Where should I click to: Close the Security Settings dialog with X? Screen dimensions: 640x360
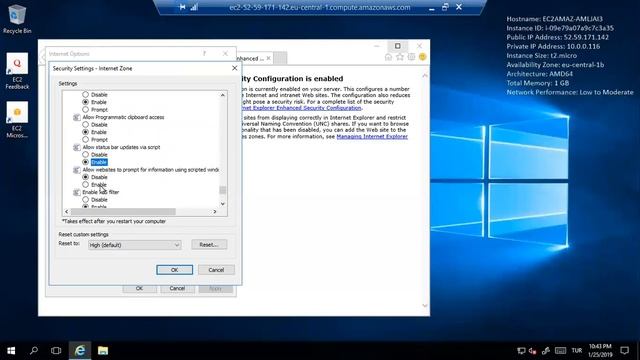234,68
